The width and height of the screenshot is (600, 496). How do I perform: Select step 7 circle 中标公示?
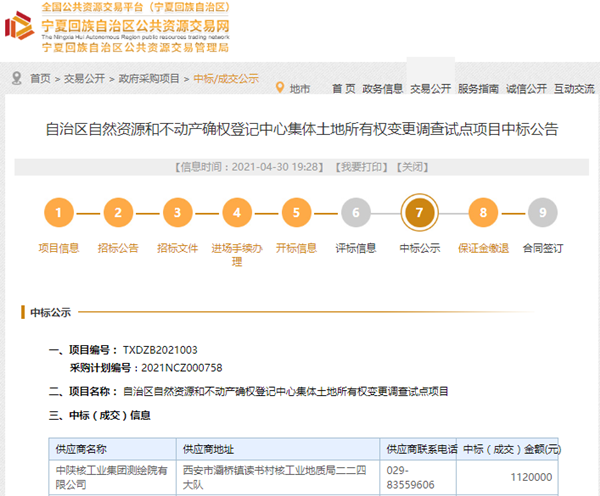[x=418, y=212]
